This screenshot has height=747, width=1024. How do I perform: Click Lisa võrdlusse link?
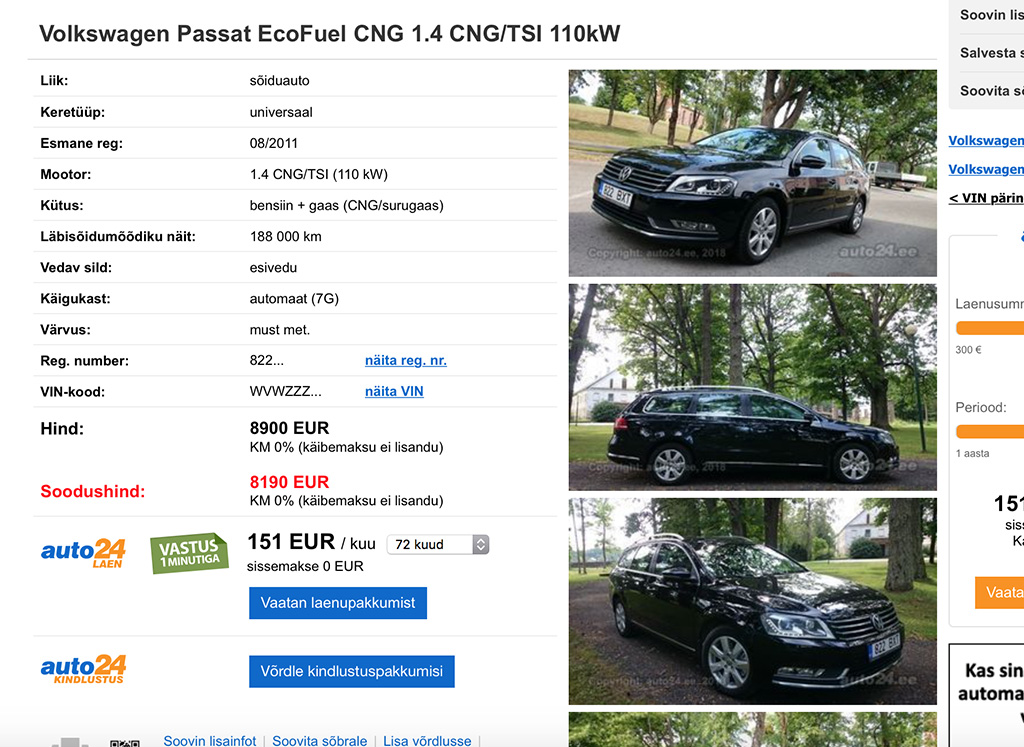(427, 740)
